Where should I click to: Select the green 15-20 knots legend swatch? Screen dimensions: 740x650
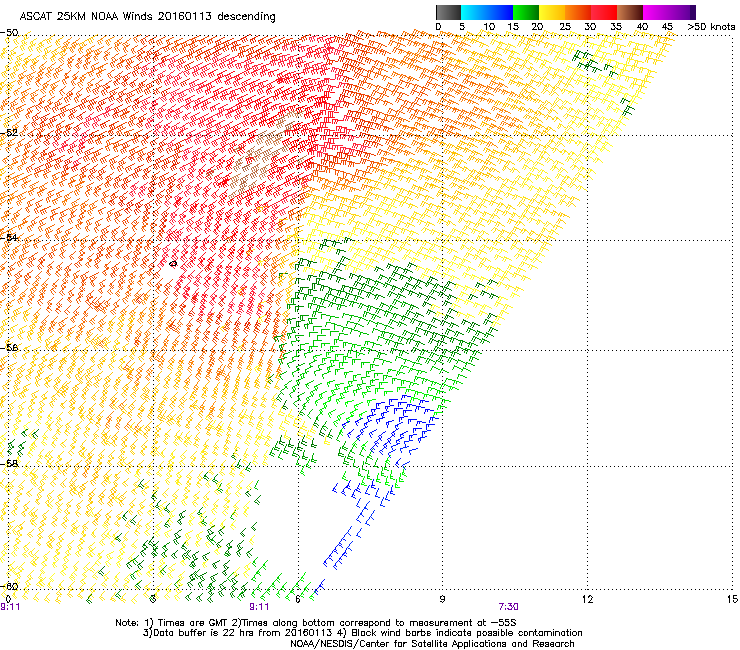point(526,12)
